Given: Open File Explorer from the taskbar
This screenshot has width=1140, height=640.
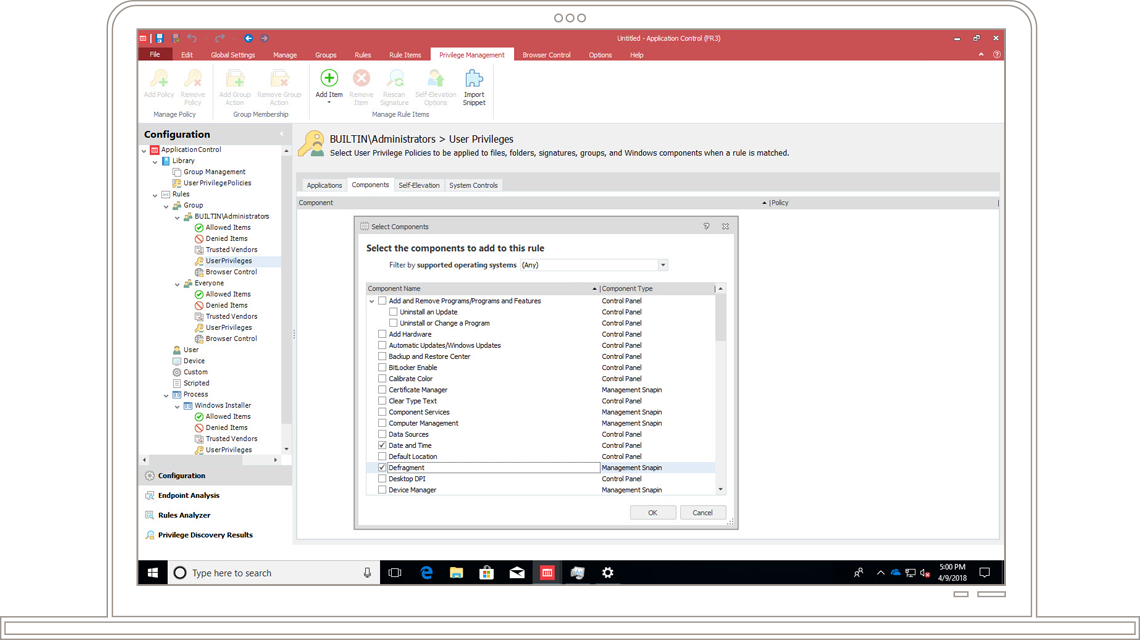Looking at the screenshot, I should (x=457, y=573).
